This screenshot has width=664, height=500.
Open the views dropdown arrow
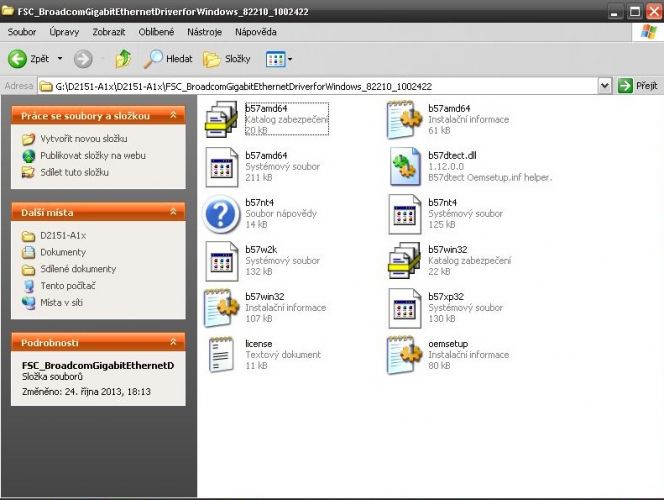click(290, 59)
